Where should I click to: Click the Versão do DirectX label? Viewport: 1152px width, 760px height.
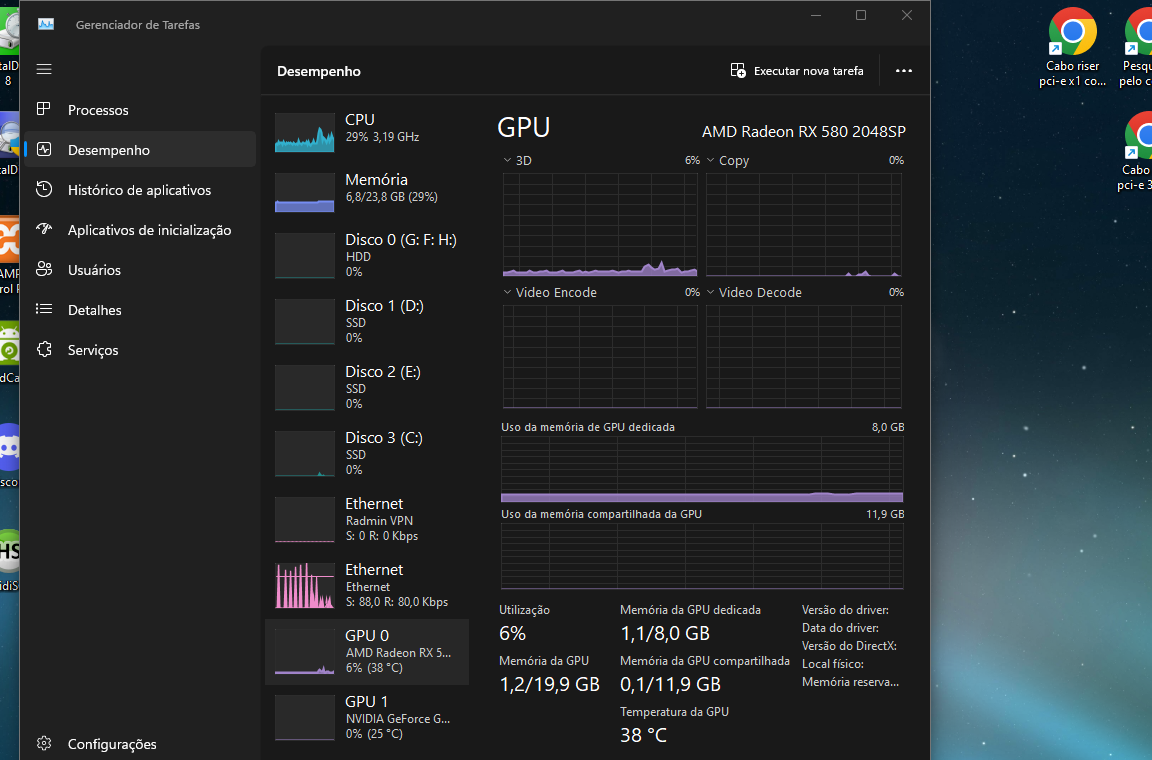[849, 646]
